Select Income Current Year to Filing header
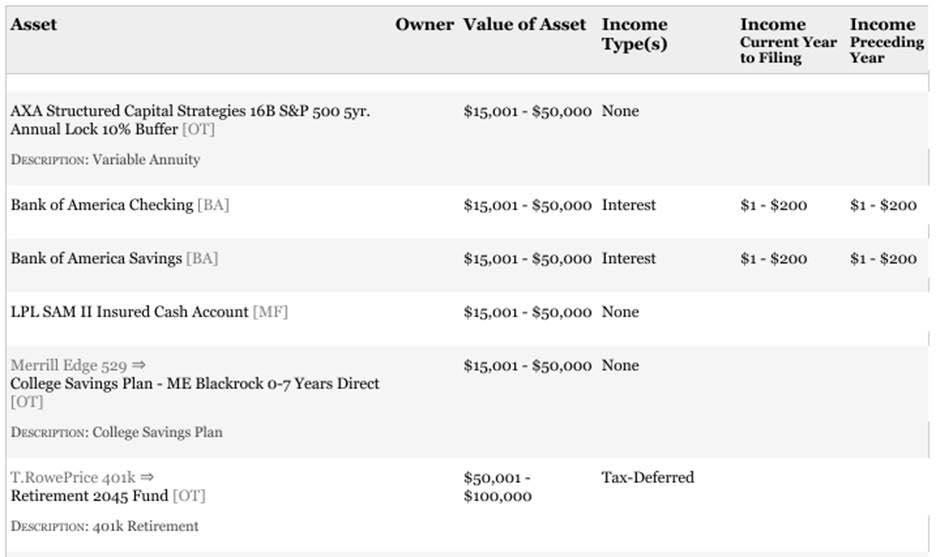This screenshot has width=936, height=557. (788, 41)
